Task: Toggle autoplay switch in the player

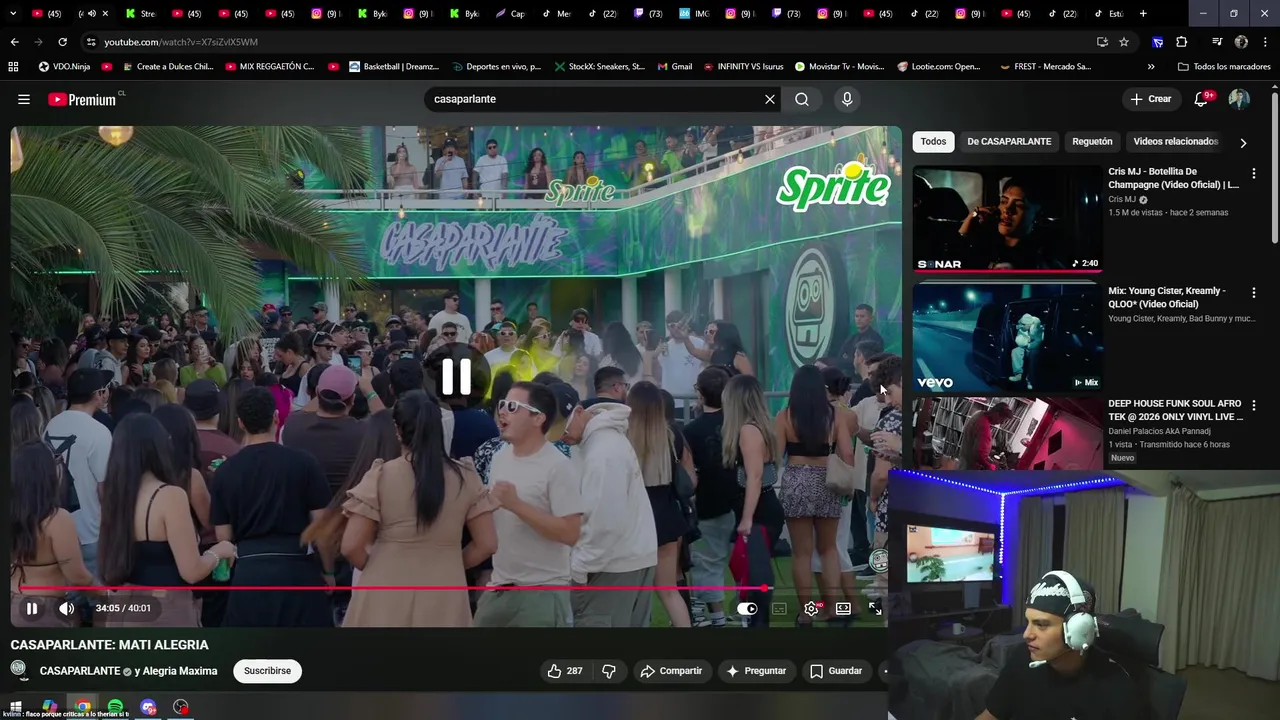Action: [747, 608]
